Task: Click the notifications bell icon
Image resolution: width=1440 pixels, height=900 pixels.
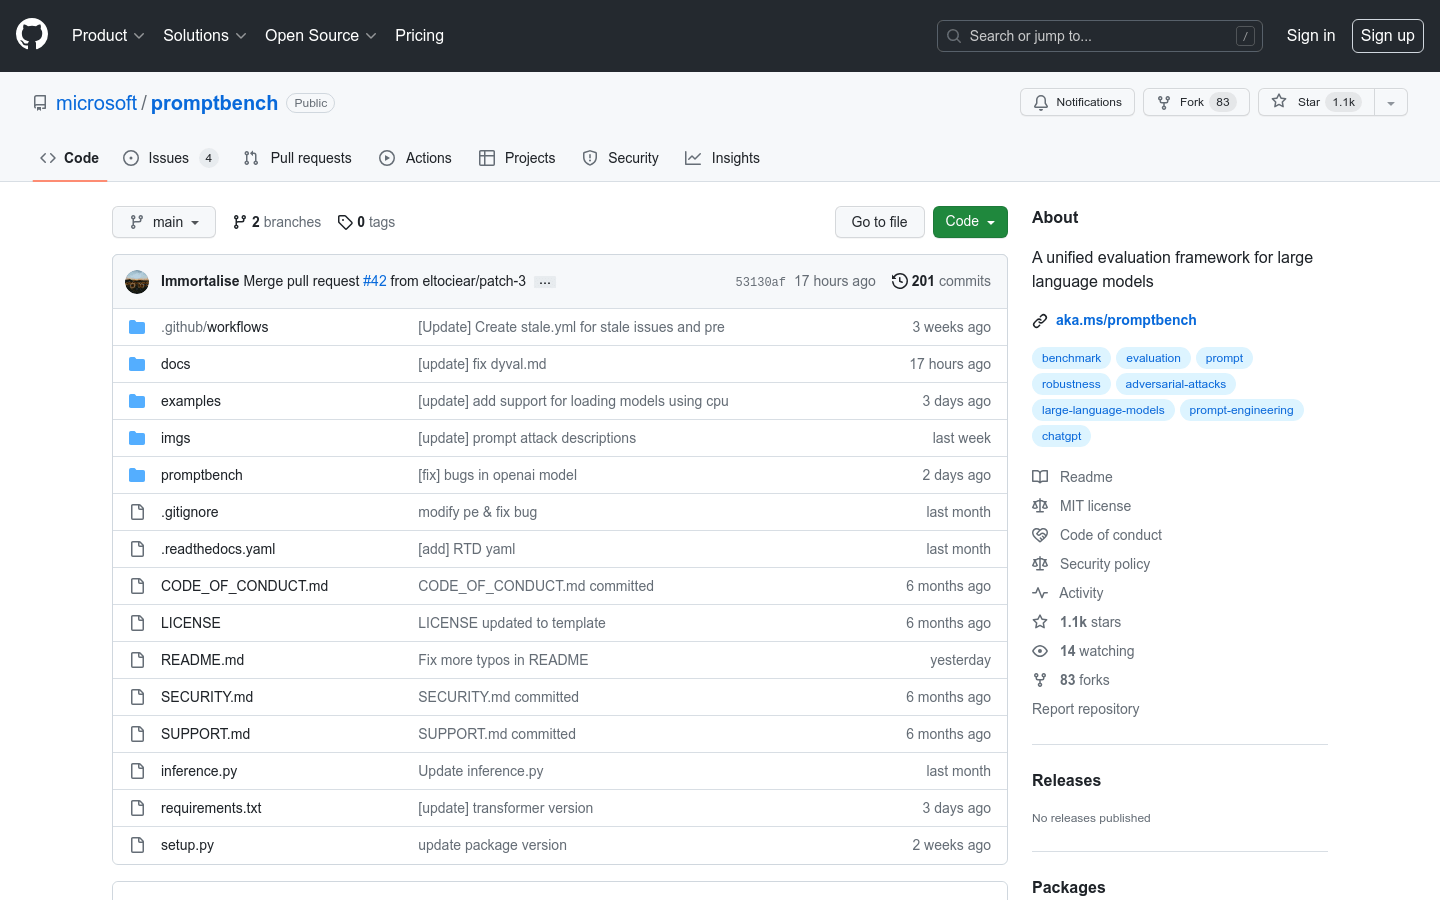Action: click(x=1040, y=101)
